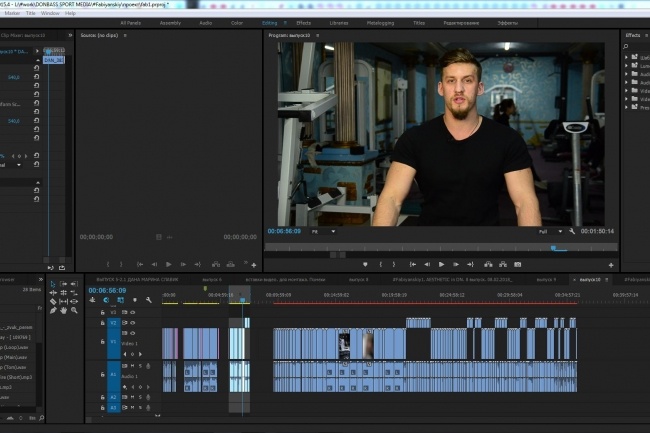
Task: Open the Full playback resolution dropdown
Action: 550,232
